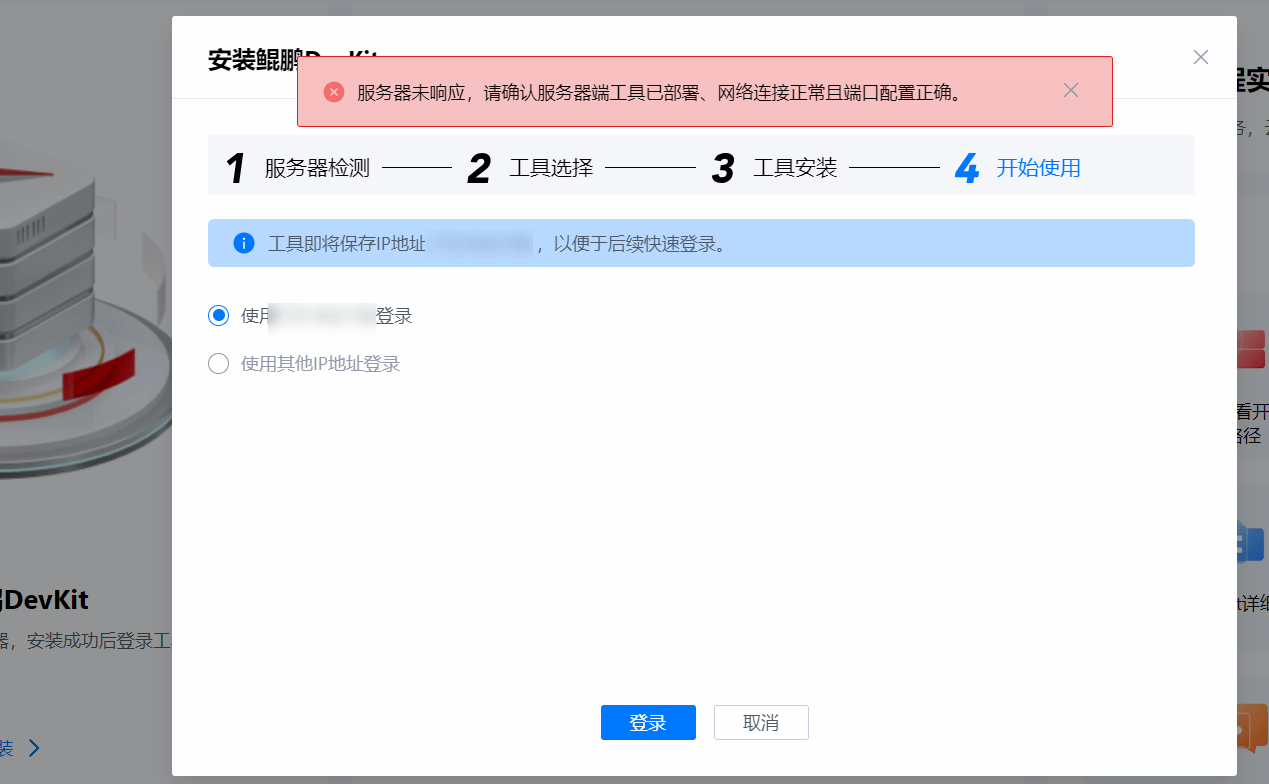Click the 取消 button
1269x784 pixels.
(761, 723)
